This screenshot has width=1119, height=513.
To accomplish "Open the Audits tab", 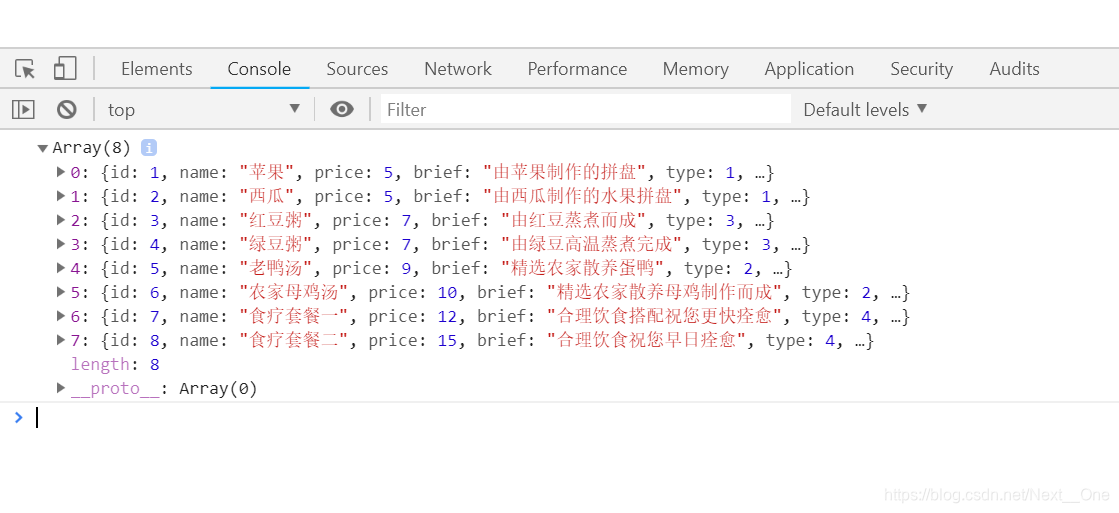I will click(1014, 69).
